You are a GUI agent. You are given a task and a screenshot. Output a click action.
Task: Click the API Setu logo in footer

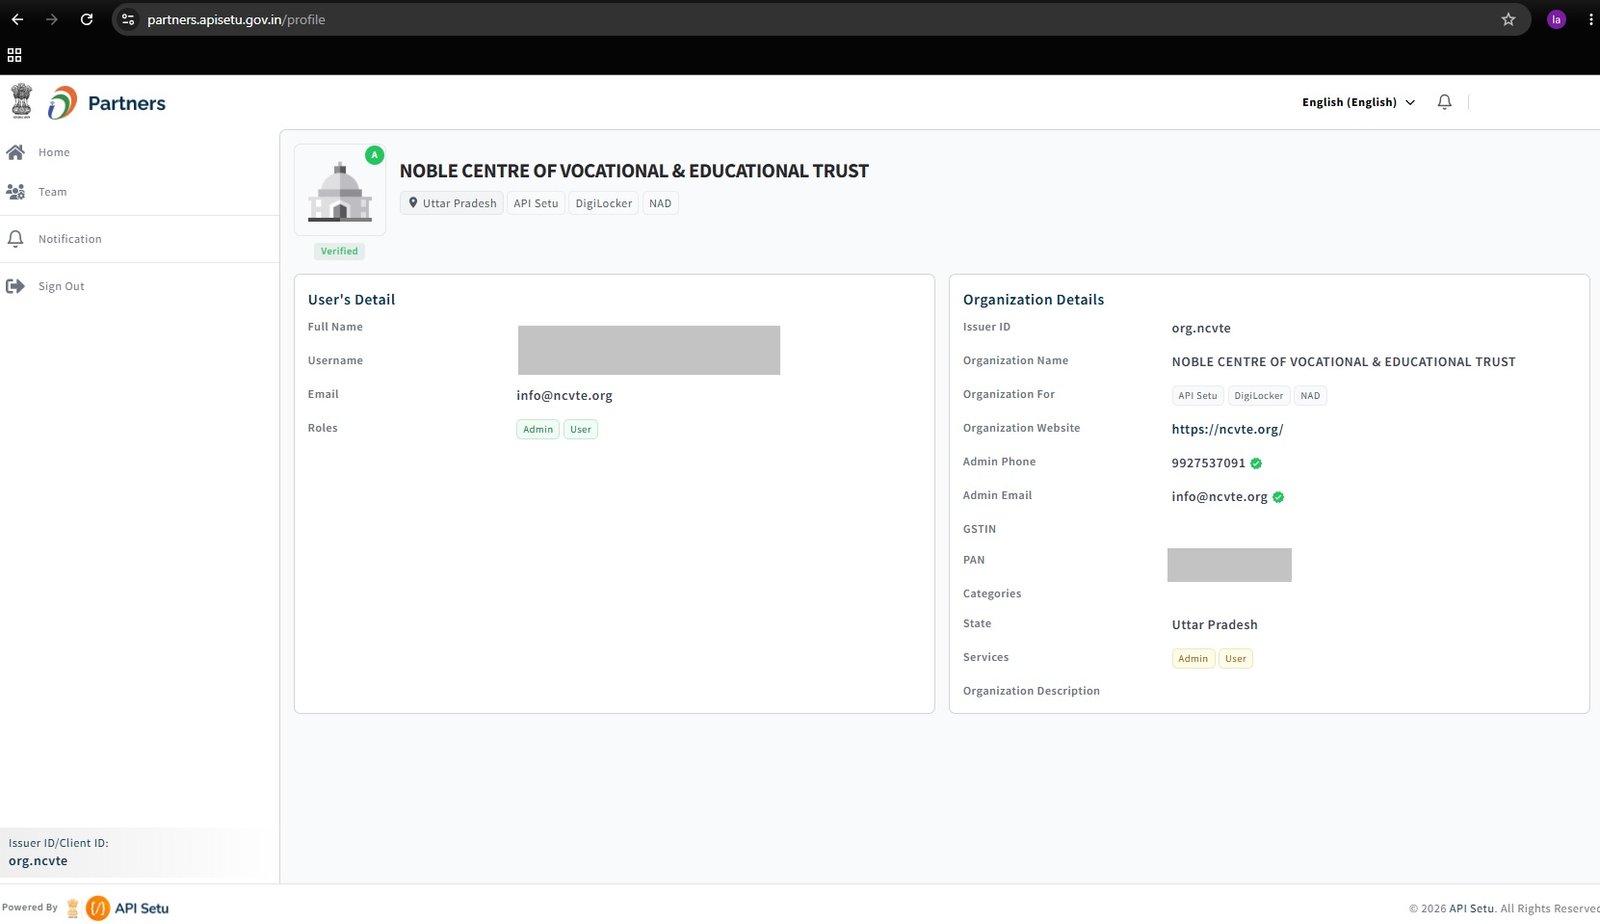[127, 908]
